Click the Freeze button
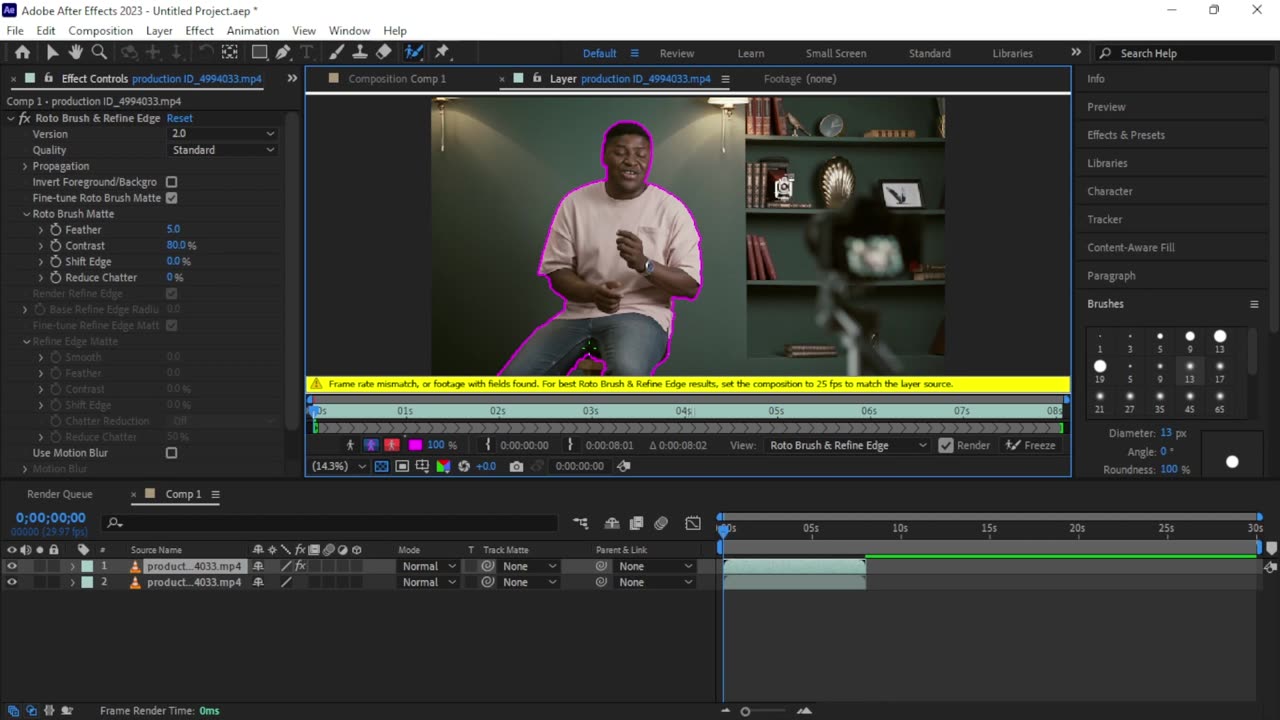The width and height of the screenshot is (1280, 720). coord(1030,445)
